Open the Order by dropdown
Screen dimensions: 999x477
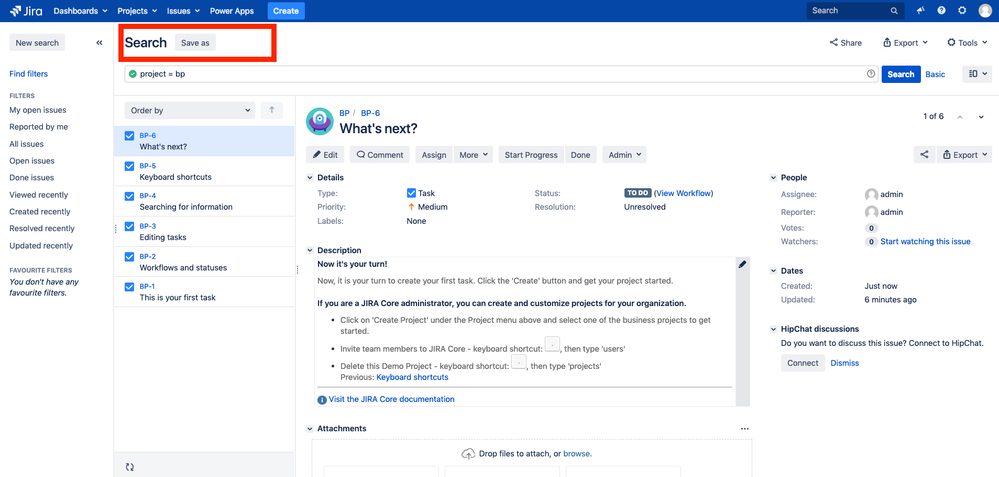point(190,110)
